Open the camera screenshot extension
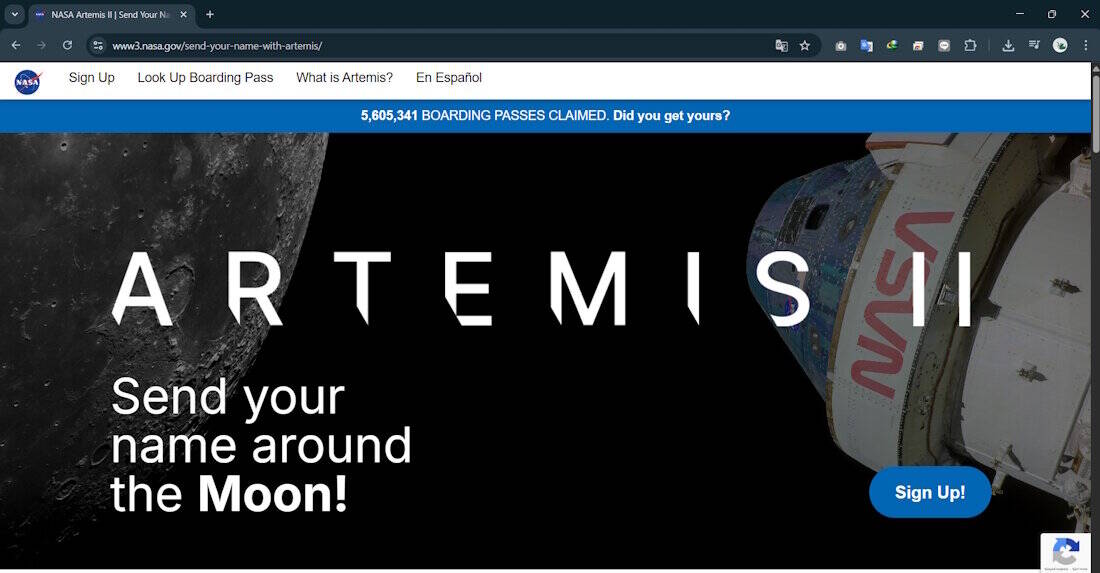This screenshot has width=1100, height=573. (840, 46)
